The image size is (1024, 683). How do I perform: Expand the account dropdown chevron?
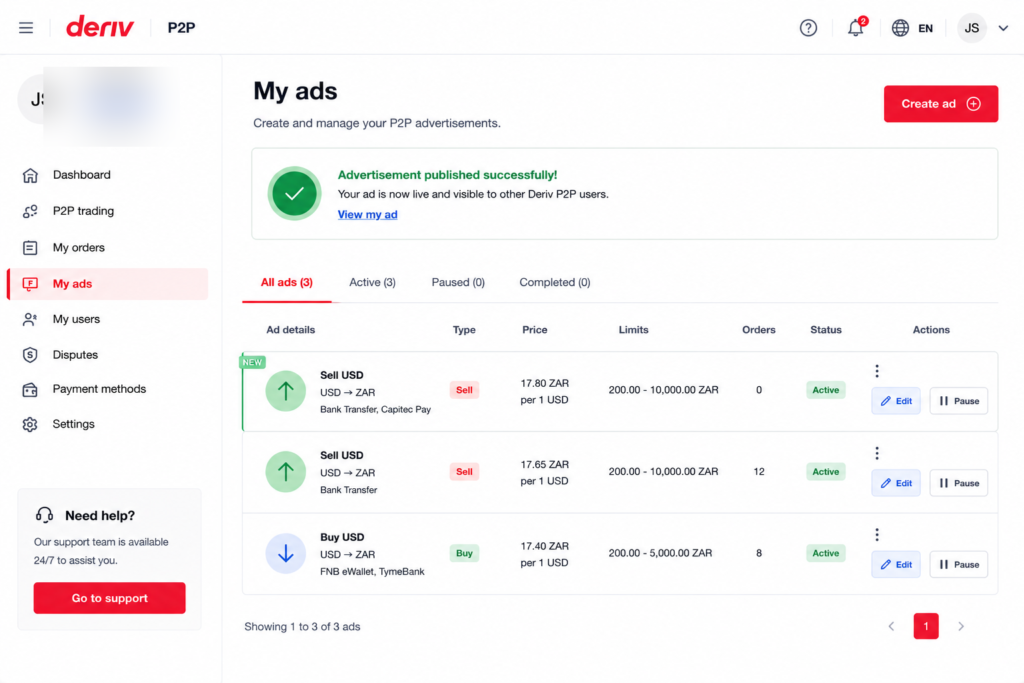1003,28
